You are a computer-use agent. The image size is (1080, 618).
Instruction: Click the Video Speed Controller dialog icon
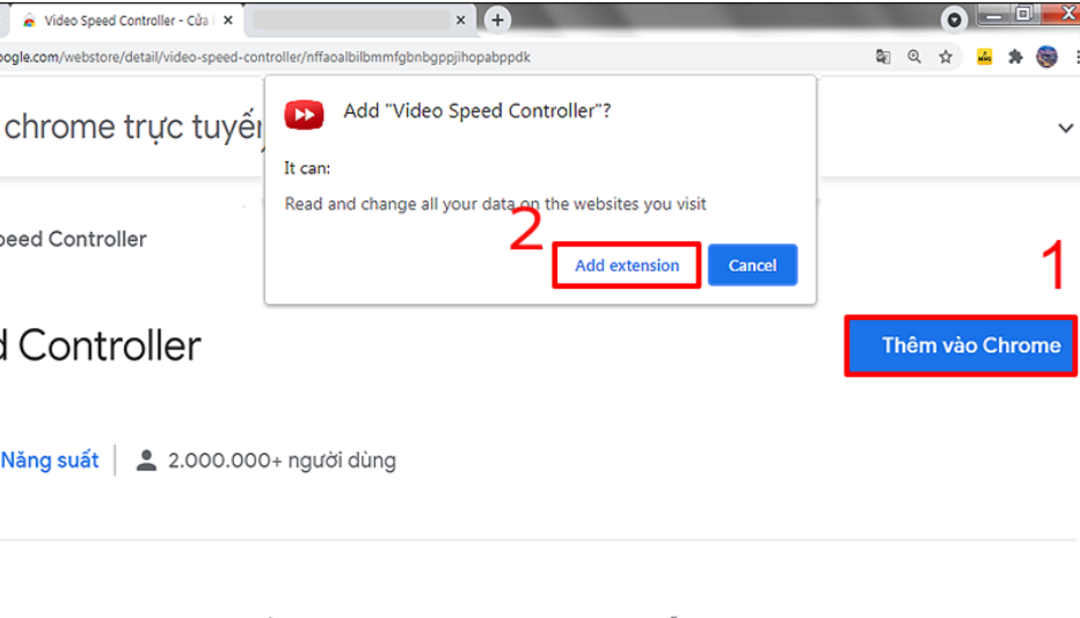pos(304,114)
